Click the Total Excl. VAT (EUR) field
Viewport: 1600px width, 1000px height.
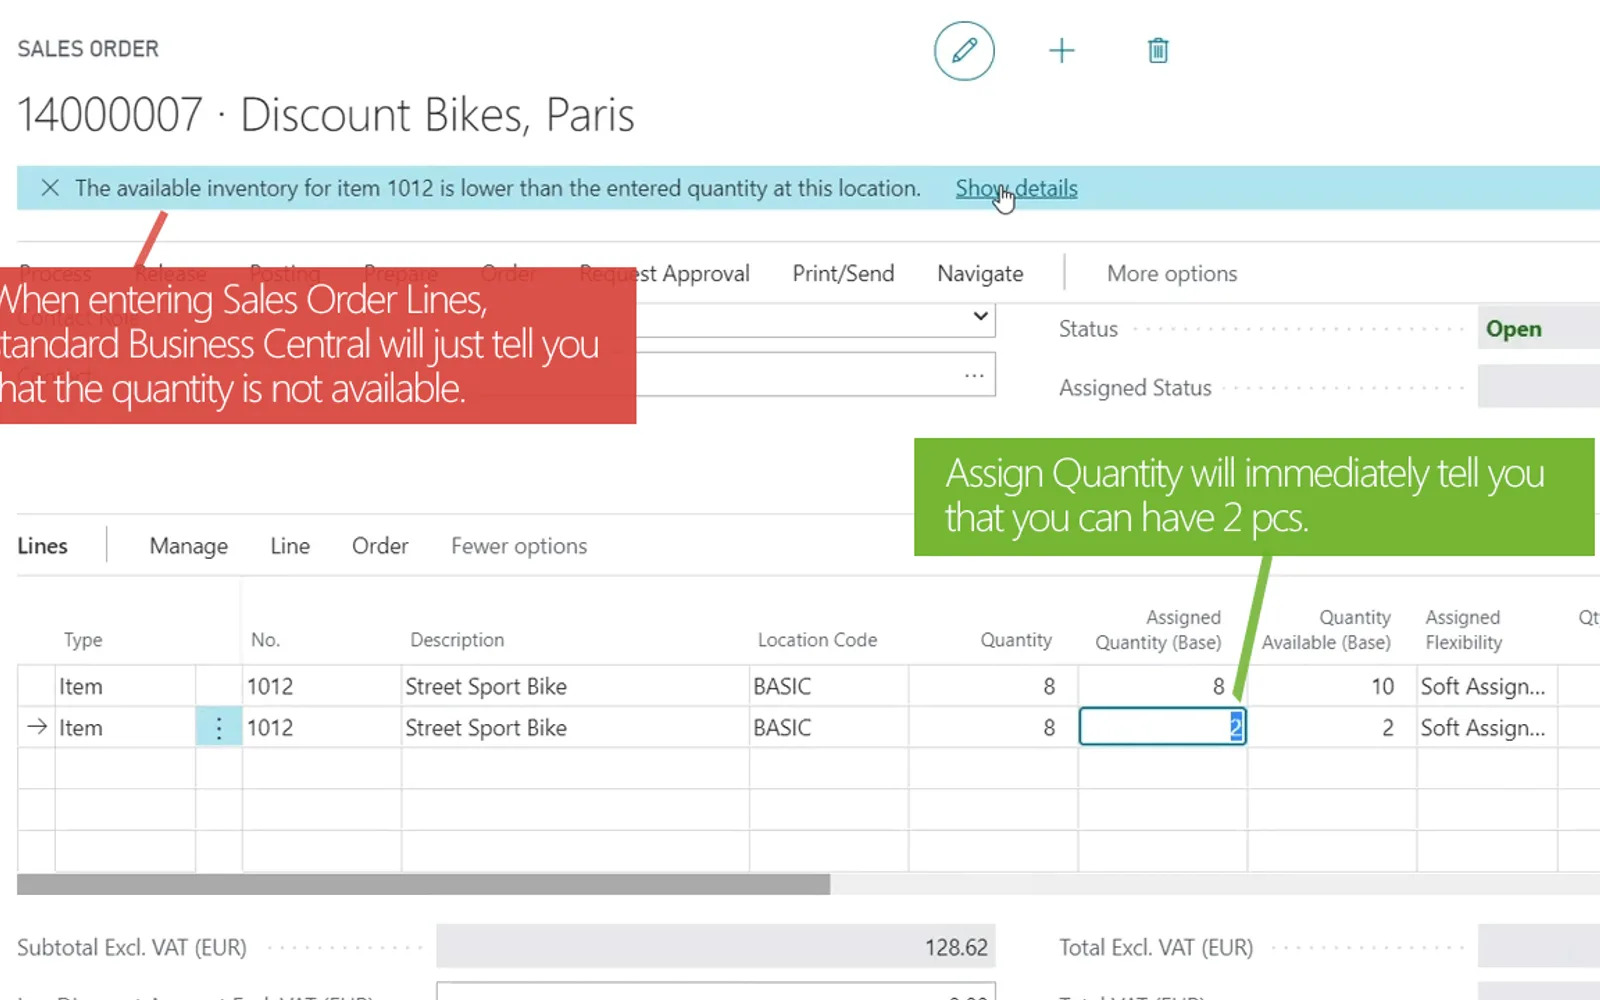[1538, 947]
